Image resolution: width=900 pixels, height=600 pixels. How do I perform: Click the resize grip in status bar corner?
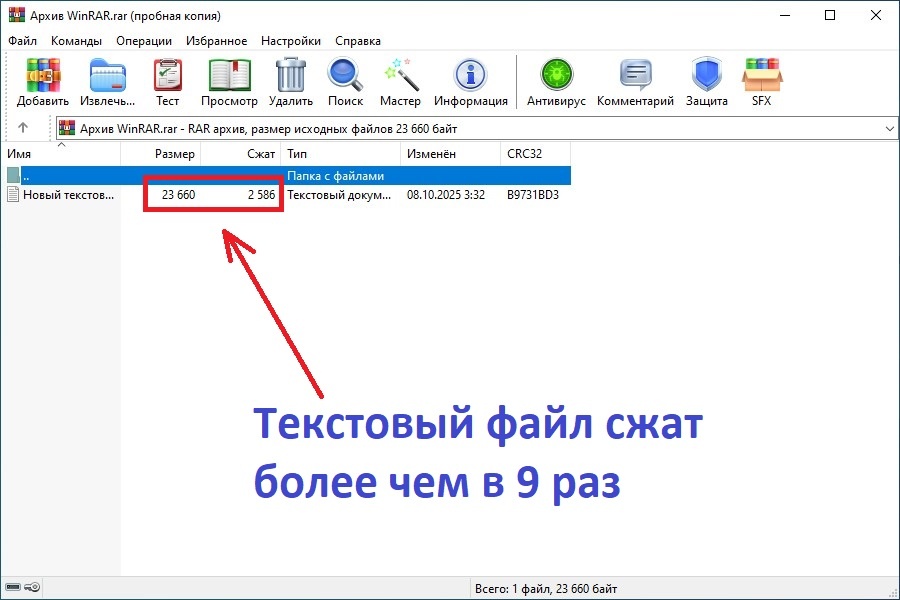(892, 592)
